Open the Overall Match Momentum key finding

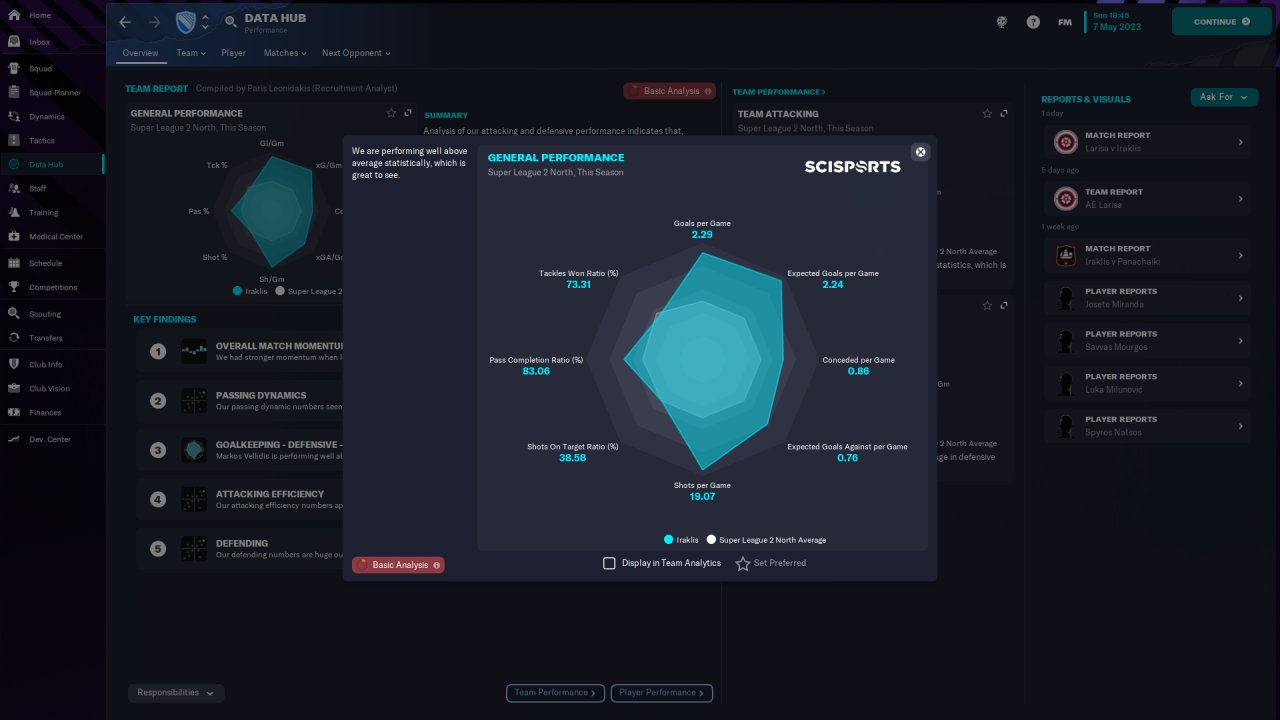coord(240,351)
